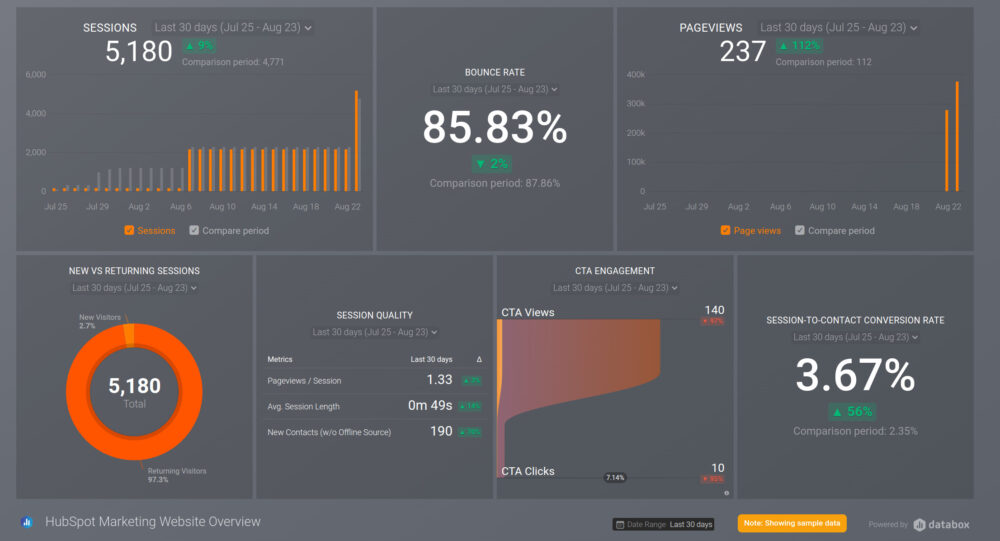Open the CTA Engagement date range dropdown

pyautogui.click(x=615, y=288)
